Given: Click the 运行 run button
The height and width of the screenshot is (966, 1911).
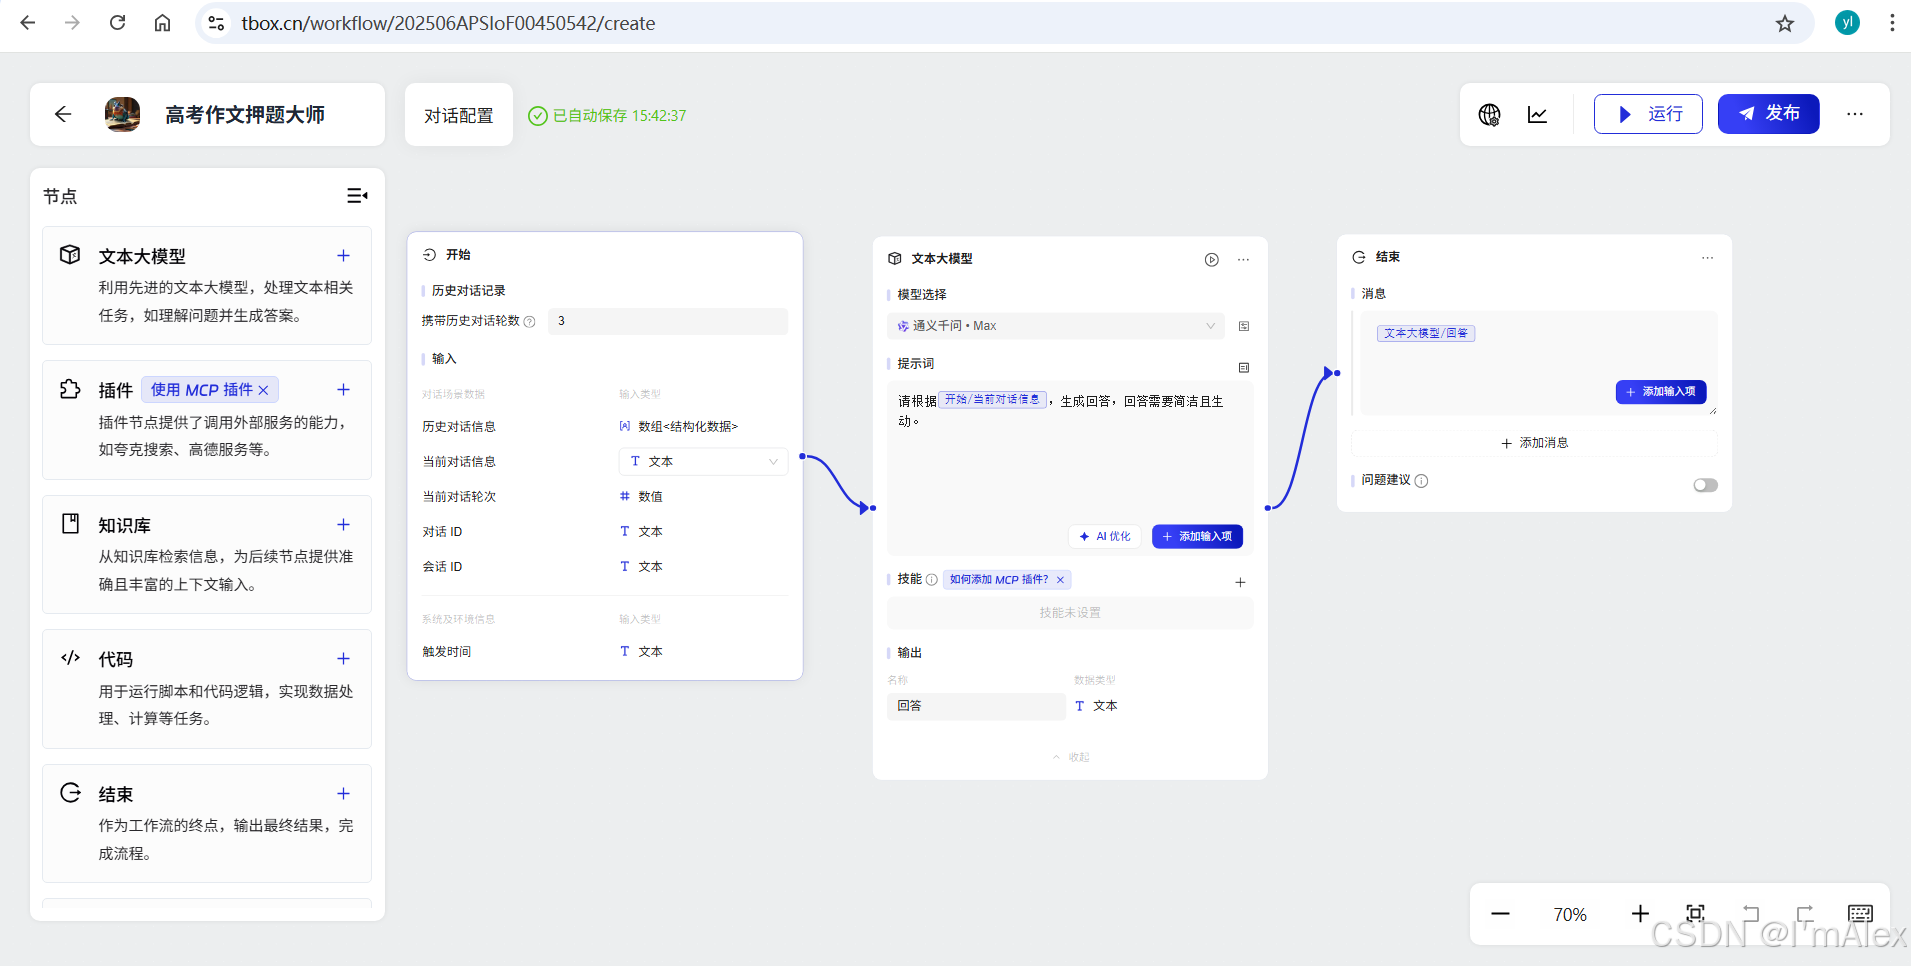Looking at the screenshot, I should [1648, 114].
